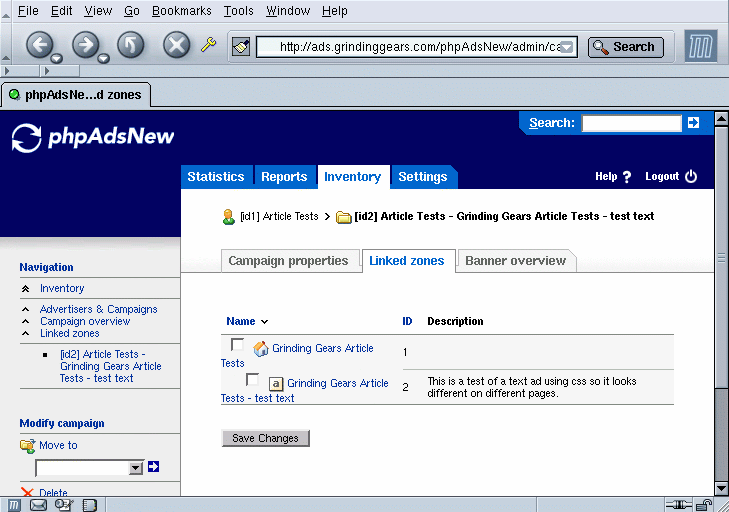Click the Save Changes button
Viewport: 729px width, 512px height.
[265, 438]
